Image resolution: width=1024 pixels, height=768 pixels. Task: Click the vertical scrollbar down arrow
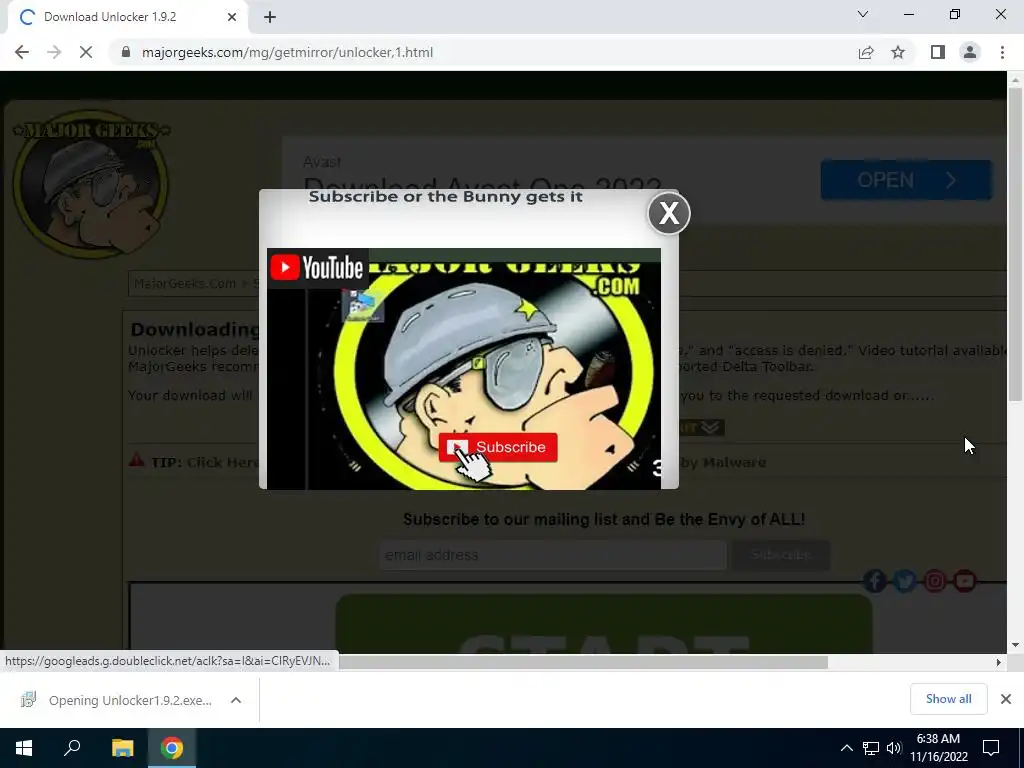(x=1015, y=645)
